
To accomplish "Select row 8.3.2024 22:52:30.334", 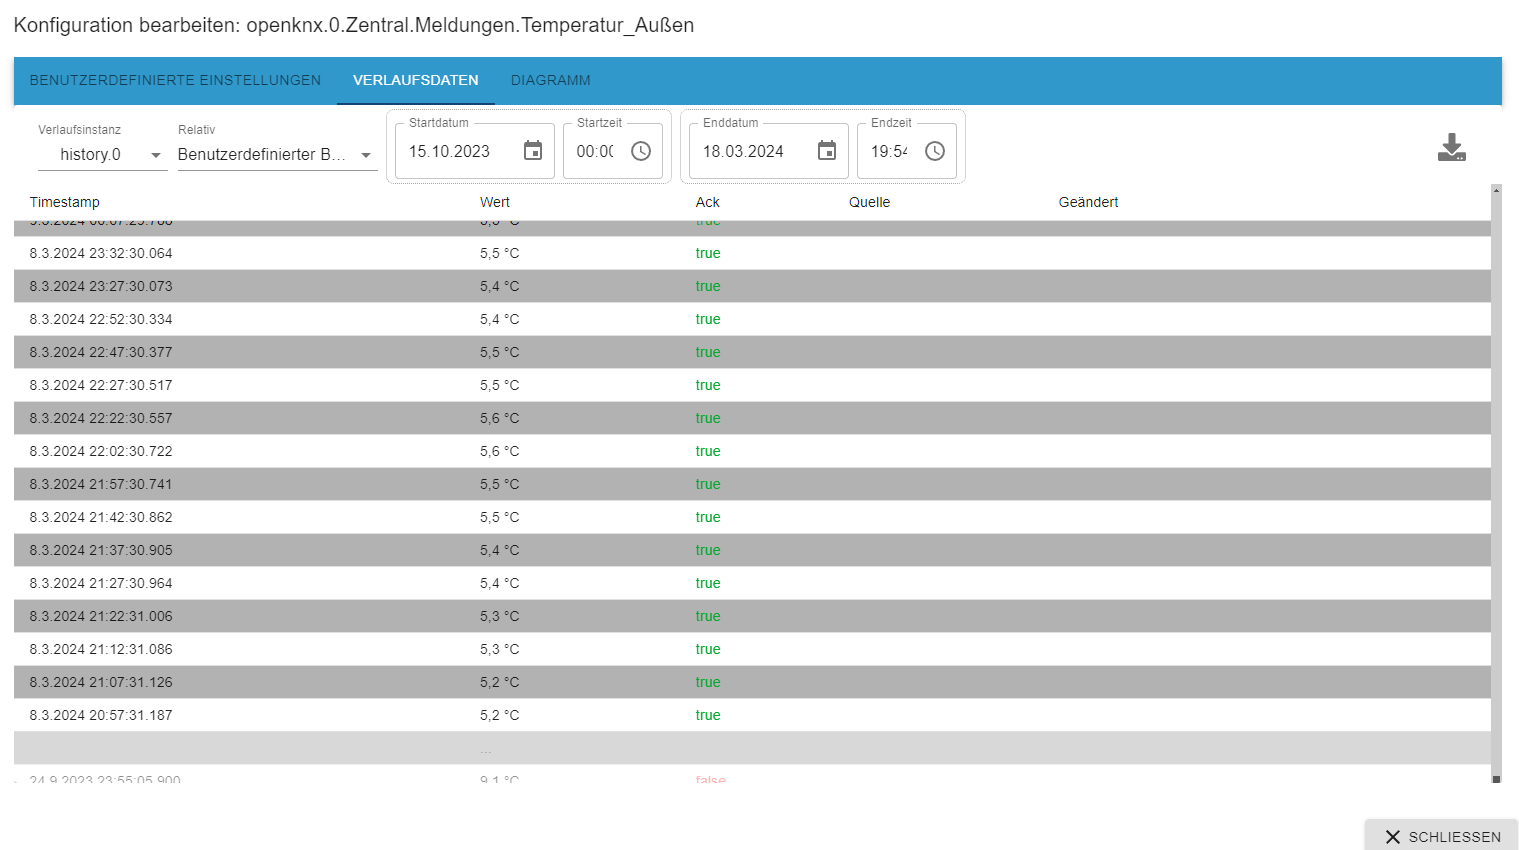I will [x=752, y=319].
